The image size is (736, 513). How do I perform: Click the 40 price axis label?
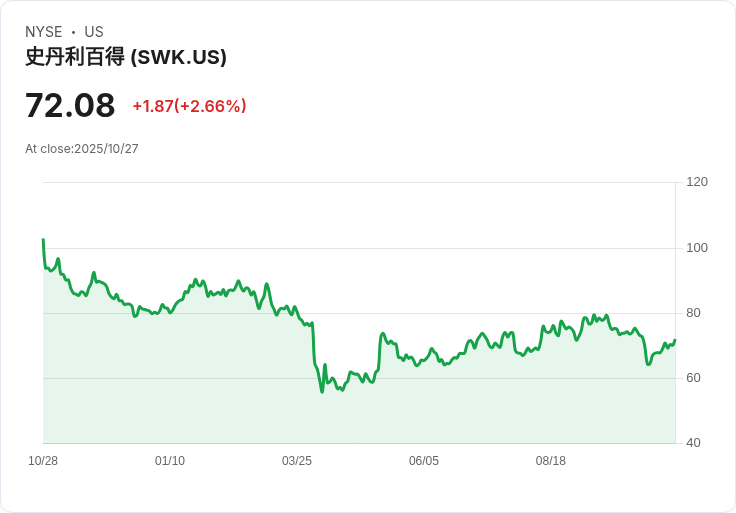pyautogui.click(x=693, y=443)
